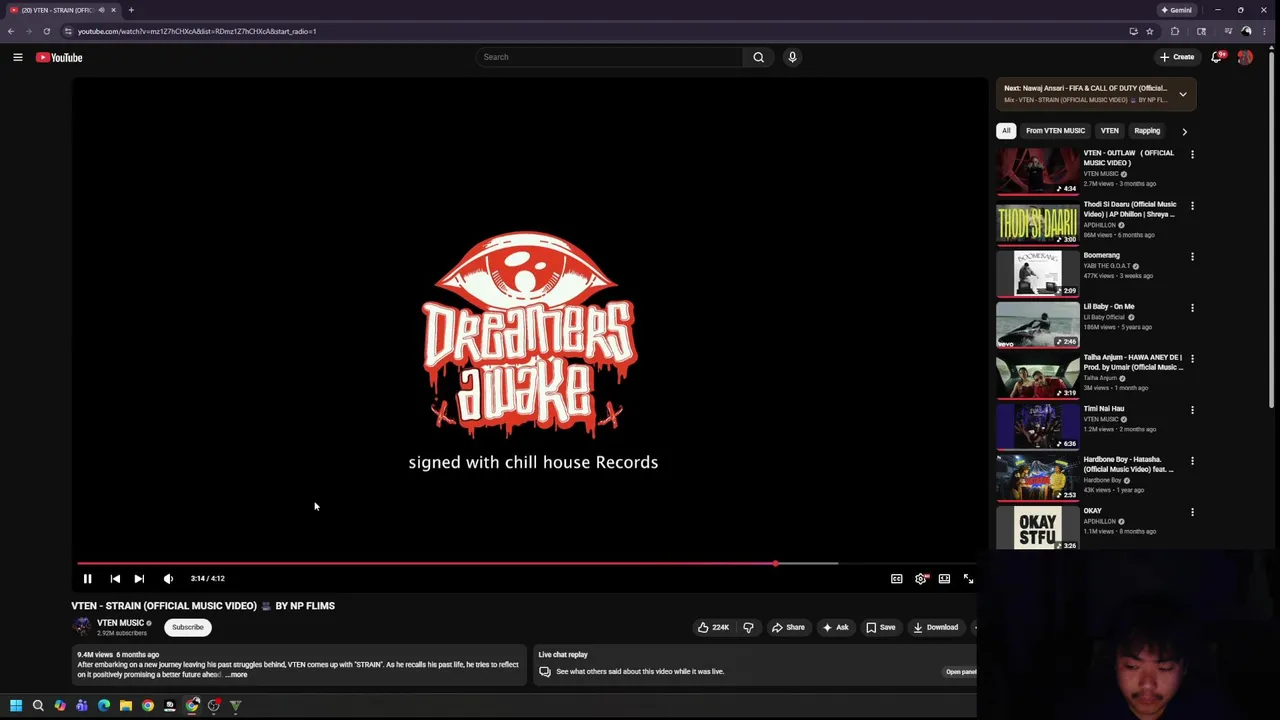Click the YouTube search input field
1280x720 pixels.
coord(610,57)
